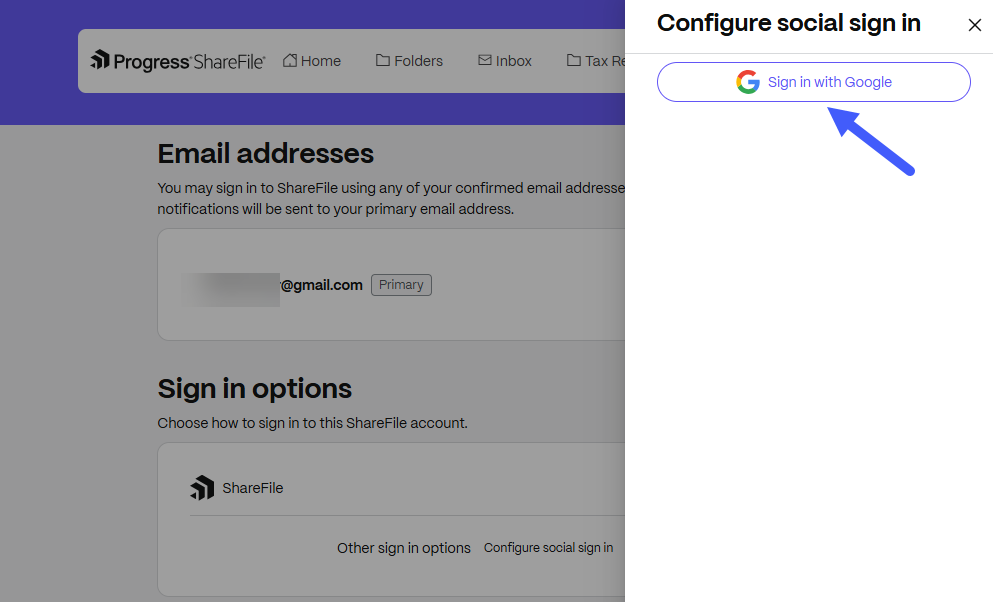This screenshot has height=602, width=993.
Task: Select the ShareFile sign in option label
Action: pyautogui.click(x=253, y=488)
